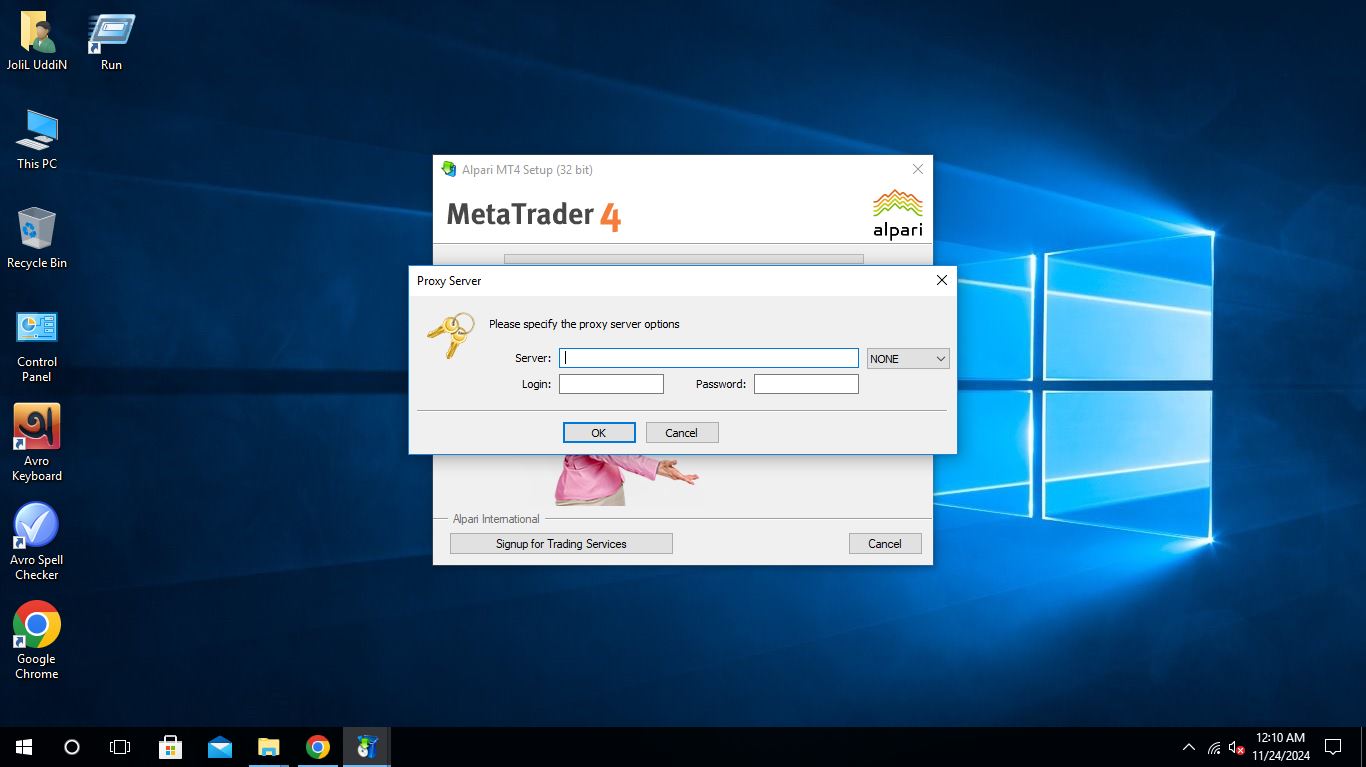Open File Explorer from the taskbar

(x=268, y=747)
